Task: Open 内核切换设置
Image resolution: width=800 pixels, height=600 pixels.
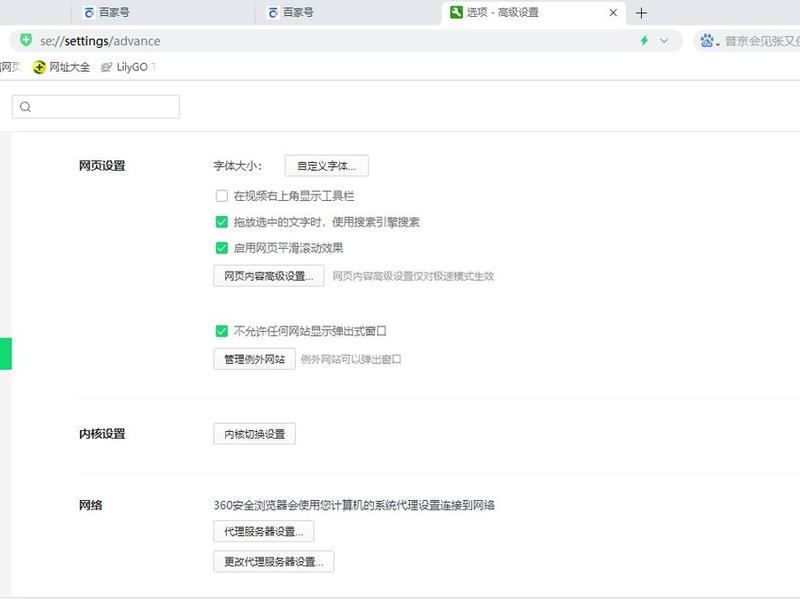Action: (x=255, y=434)
